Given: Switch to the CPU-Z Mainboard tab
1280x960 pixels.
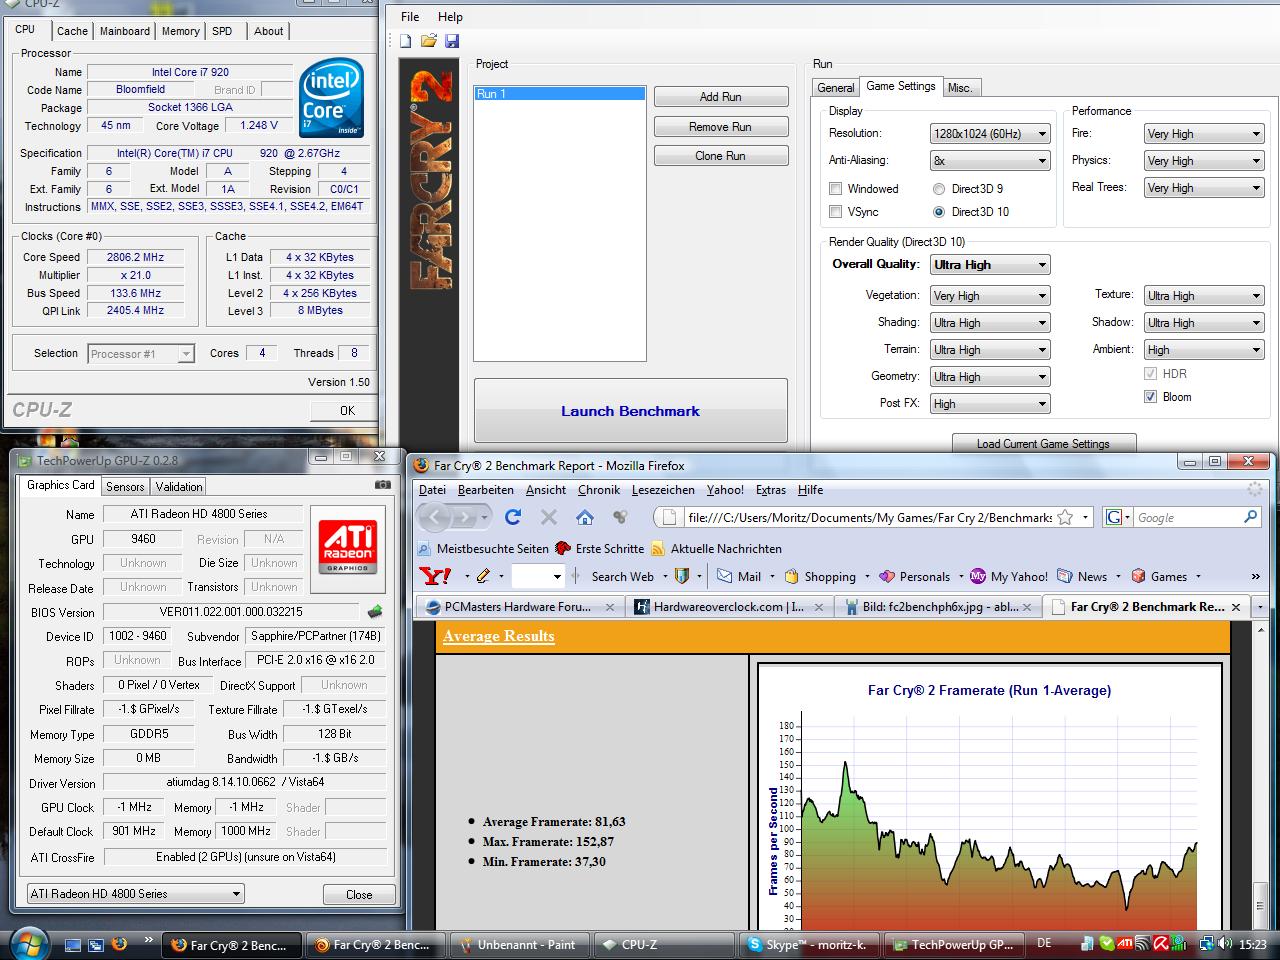Looking at the screenshot, I should point(125,31).
